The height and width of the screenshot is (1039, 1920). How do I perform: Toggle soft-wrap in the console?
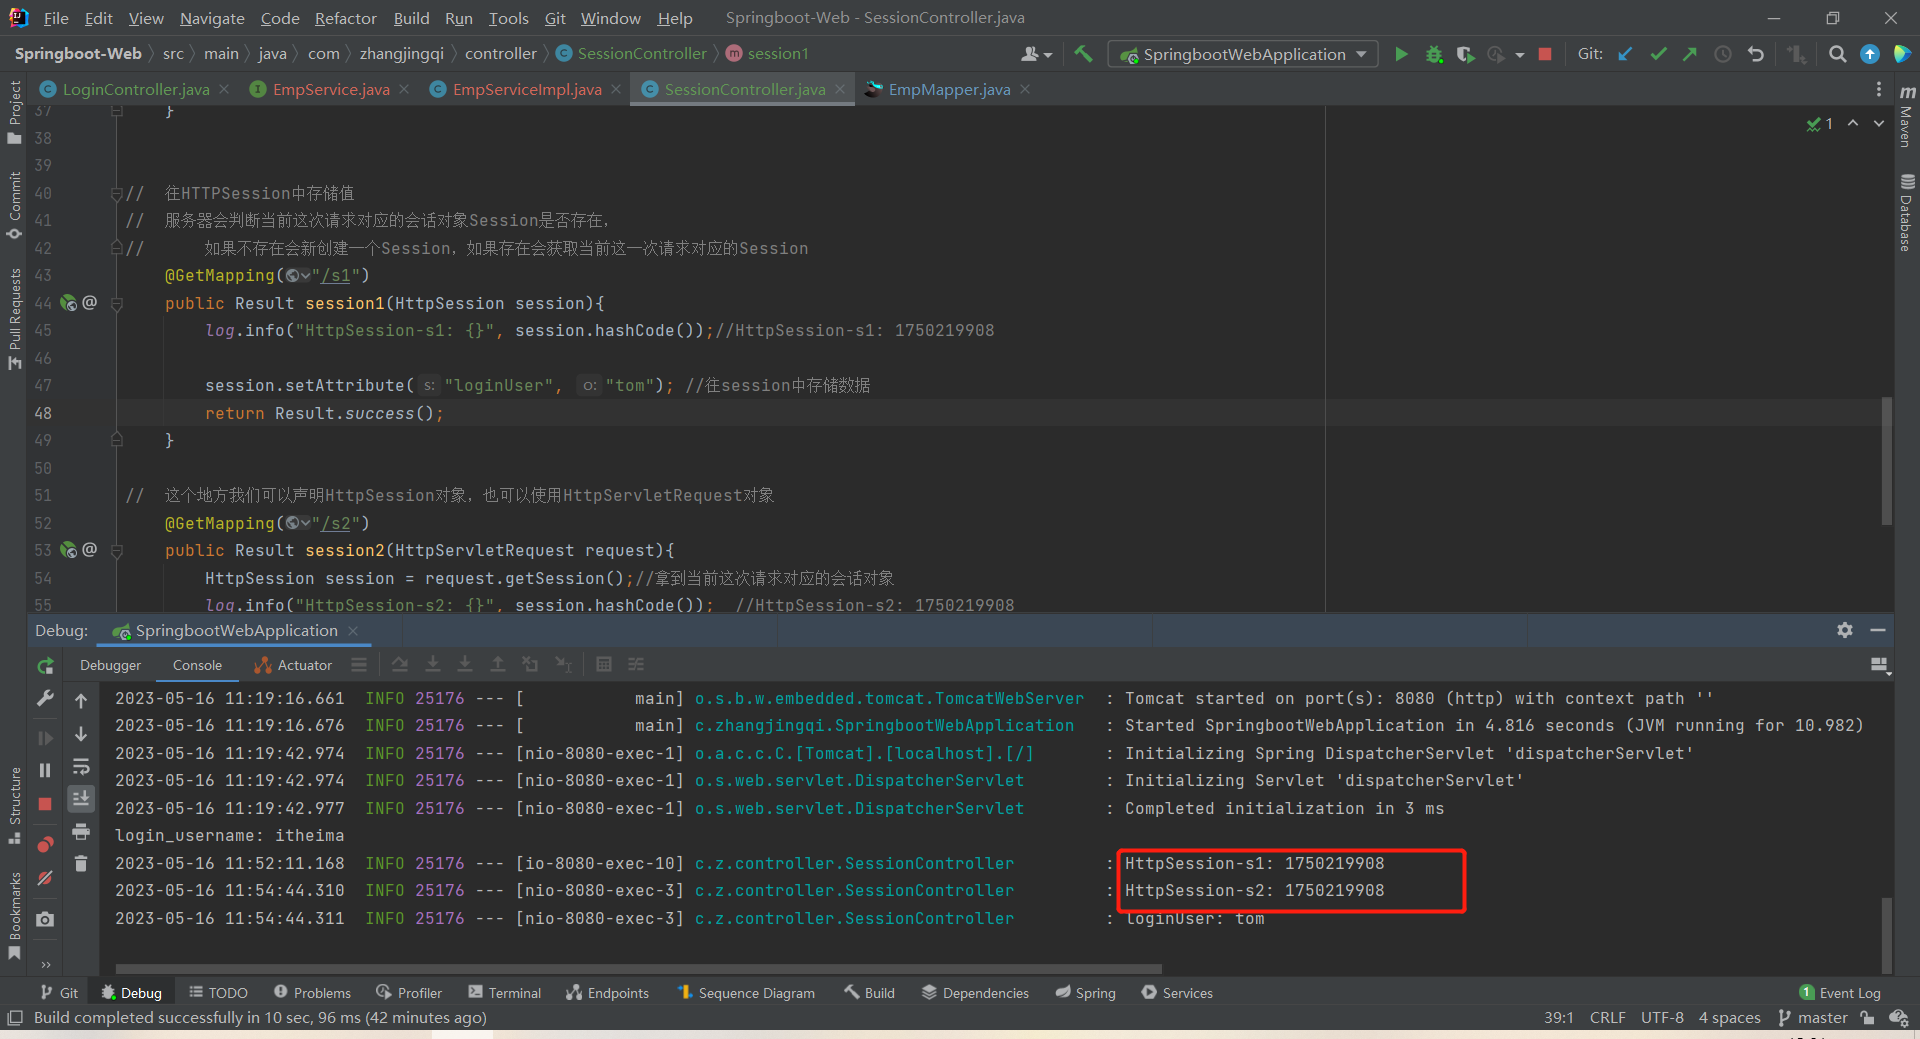[x=81, y=767]
